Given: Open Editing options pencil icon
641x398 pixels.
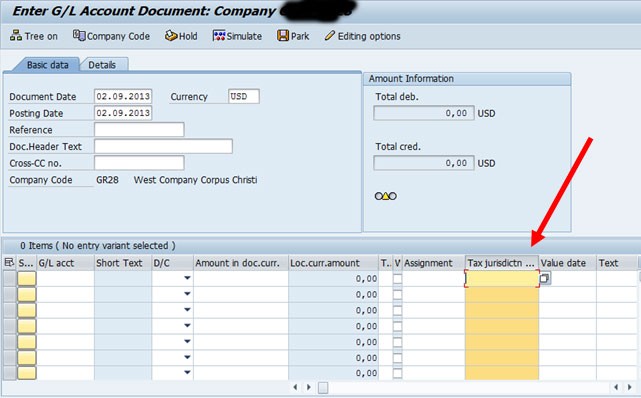Looking at the screenshot, I should pyautogui.click(x=330, y=36).
